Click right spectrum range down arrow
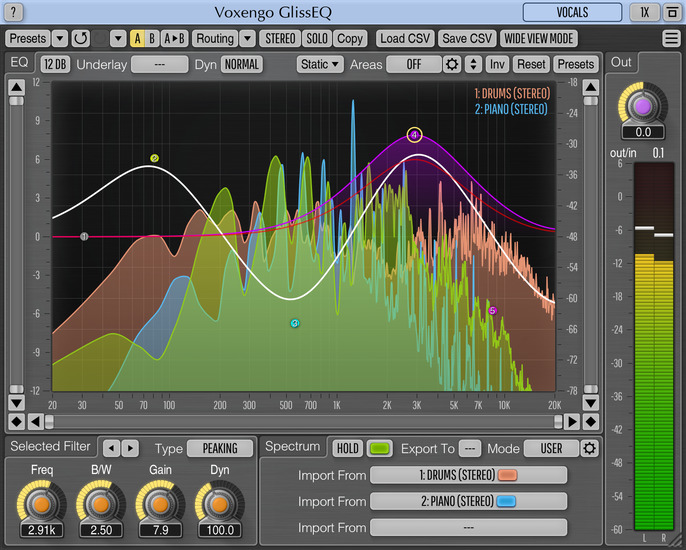The image size is (686, 550). click(591, 403)
